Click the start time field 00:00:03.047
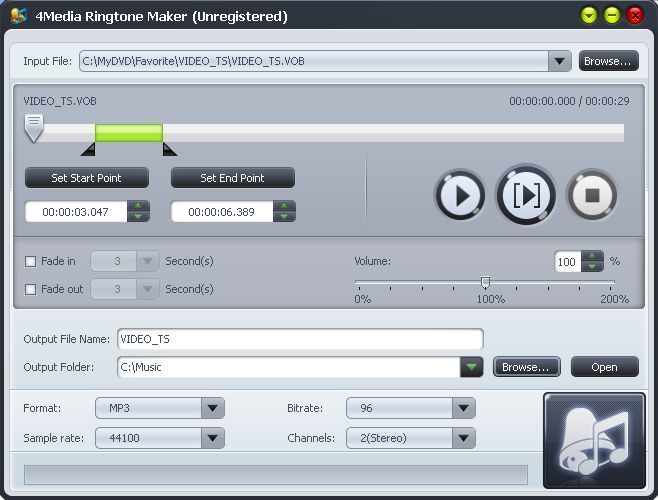This screenshot has width=658, height=500. [76, 212]
